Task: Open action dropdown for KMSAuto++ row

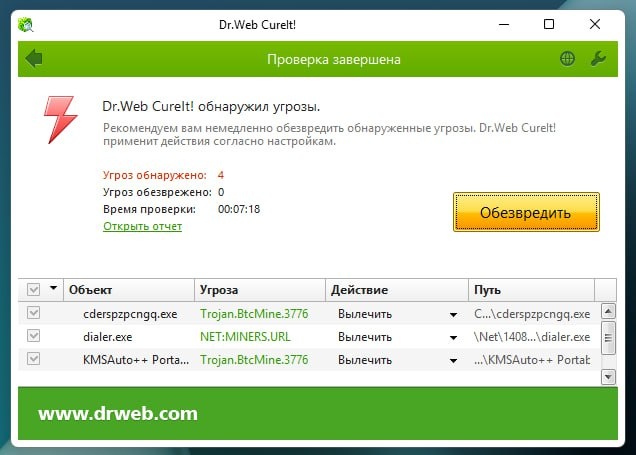Action: click(x=453, y=361)
